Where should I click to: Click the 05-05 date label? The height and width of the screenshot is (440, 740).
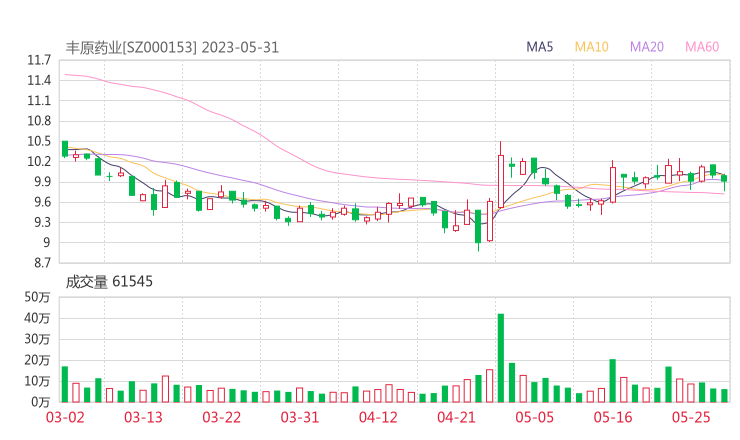tap(535, 417)
